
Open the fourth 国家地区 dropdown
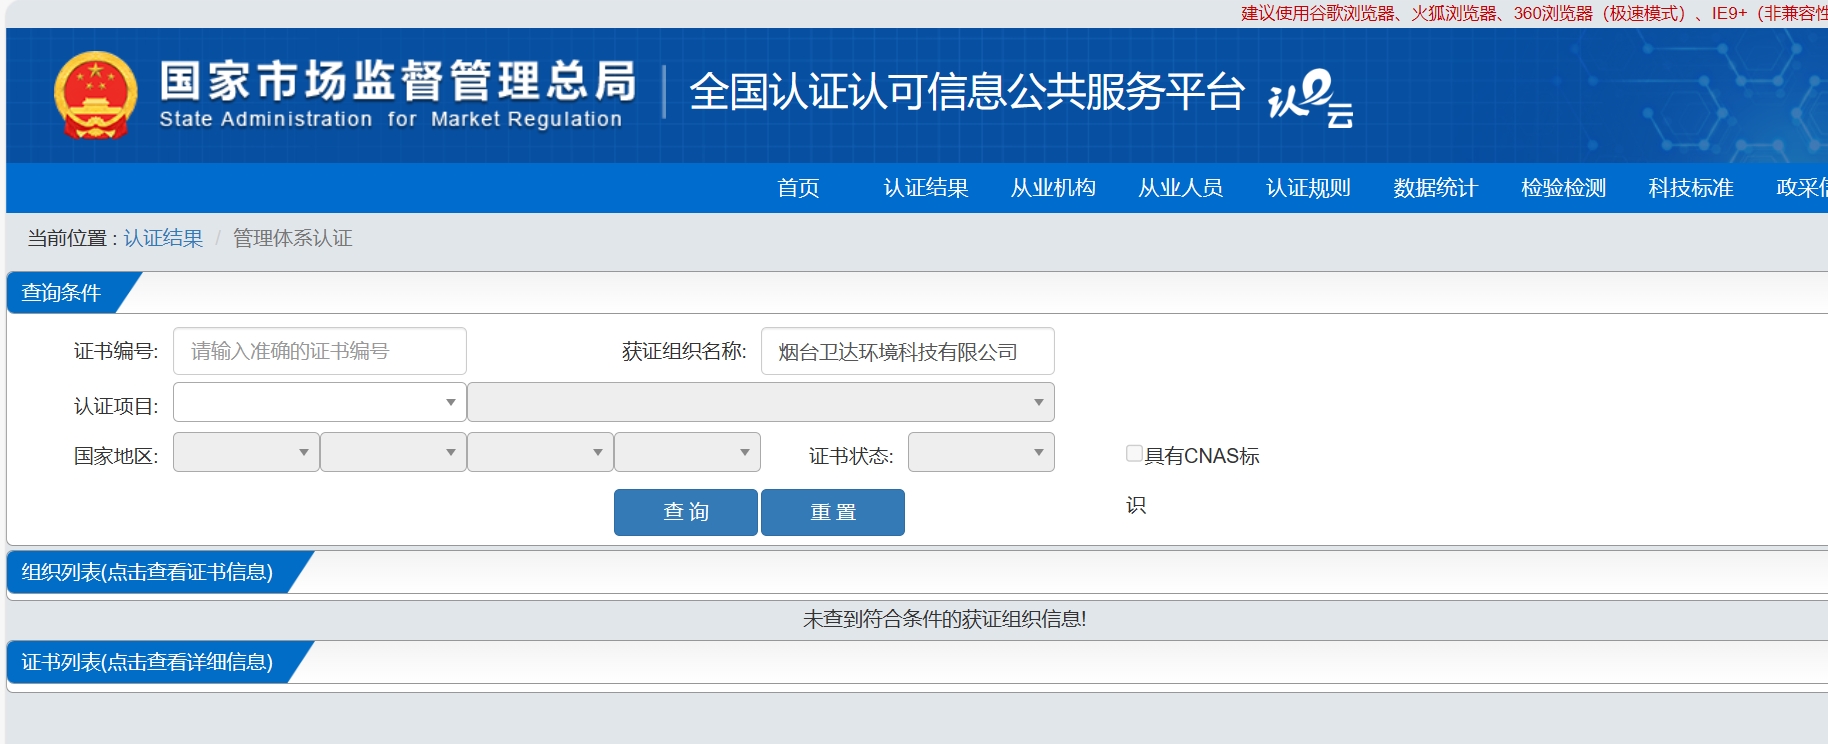tap(687, 452)
